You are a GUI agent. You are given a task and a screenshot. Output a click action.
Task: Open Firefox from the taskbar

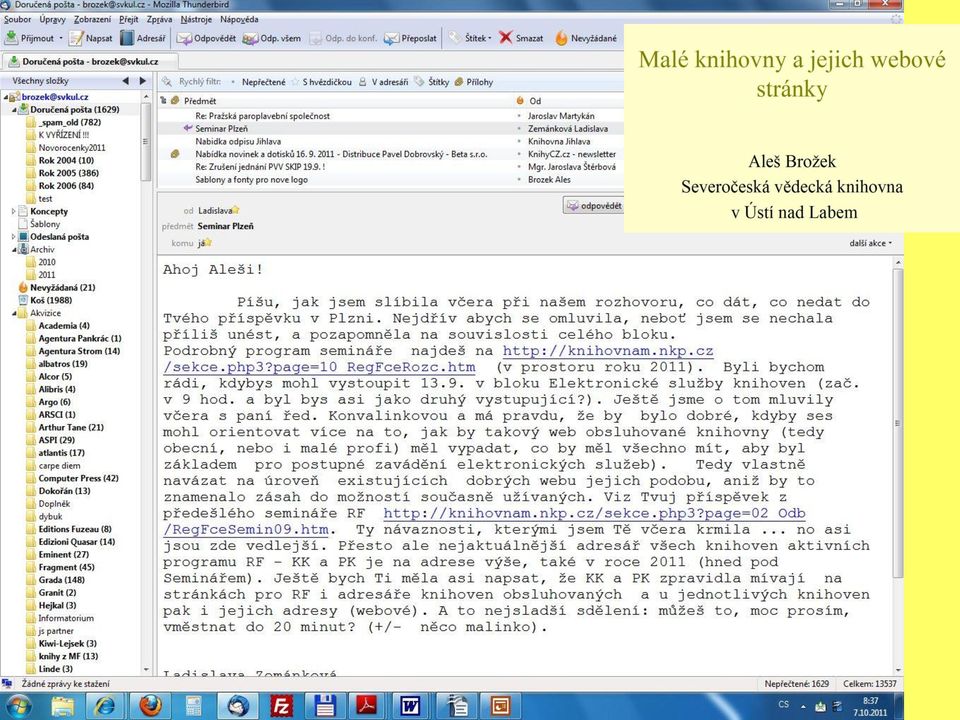[x=151, y=706]
